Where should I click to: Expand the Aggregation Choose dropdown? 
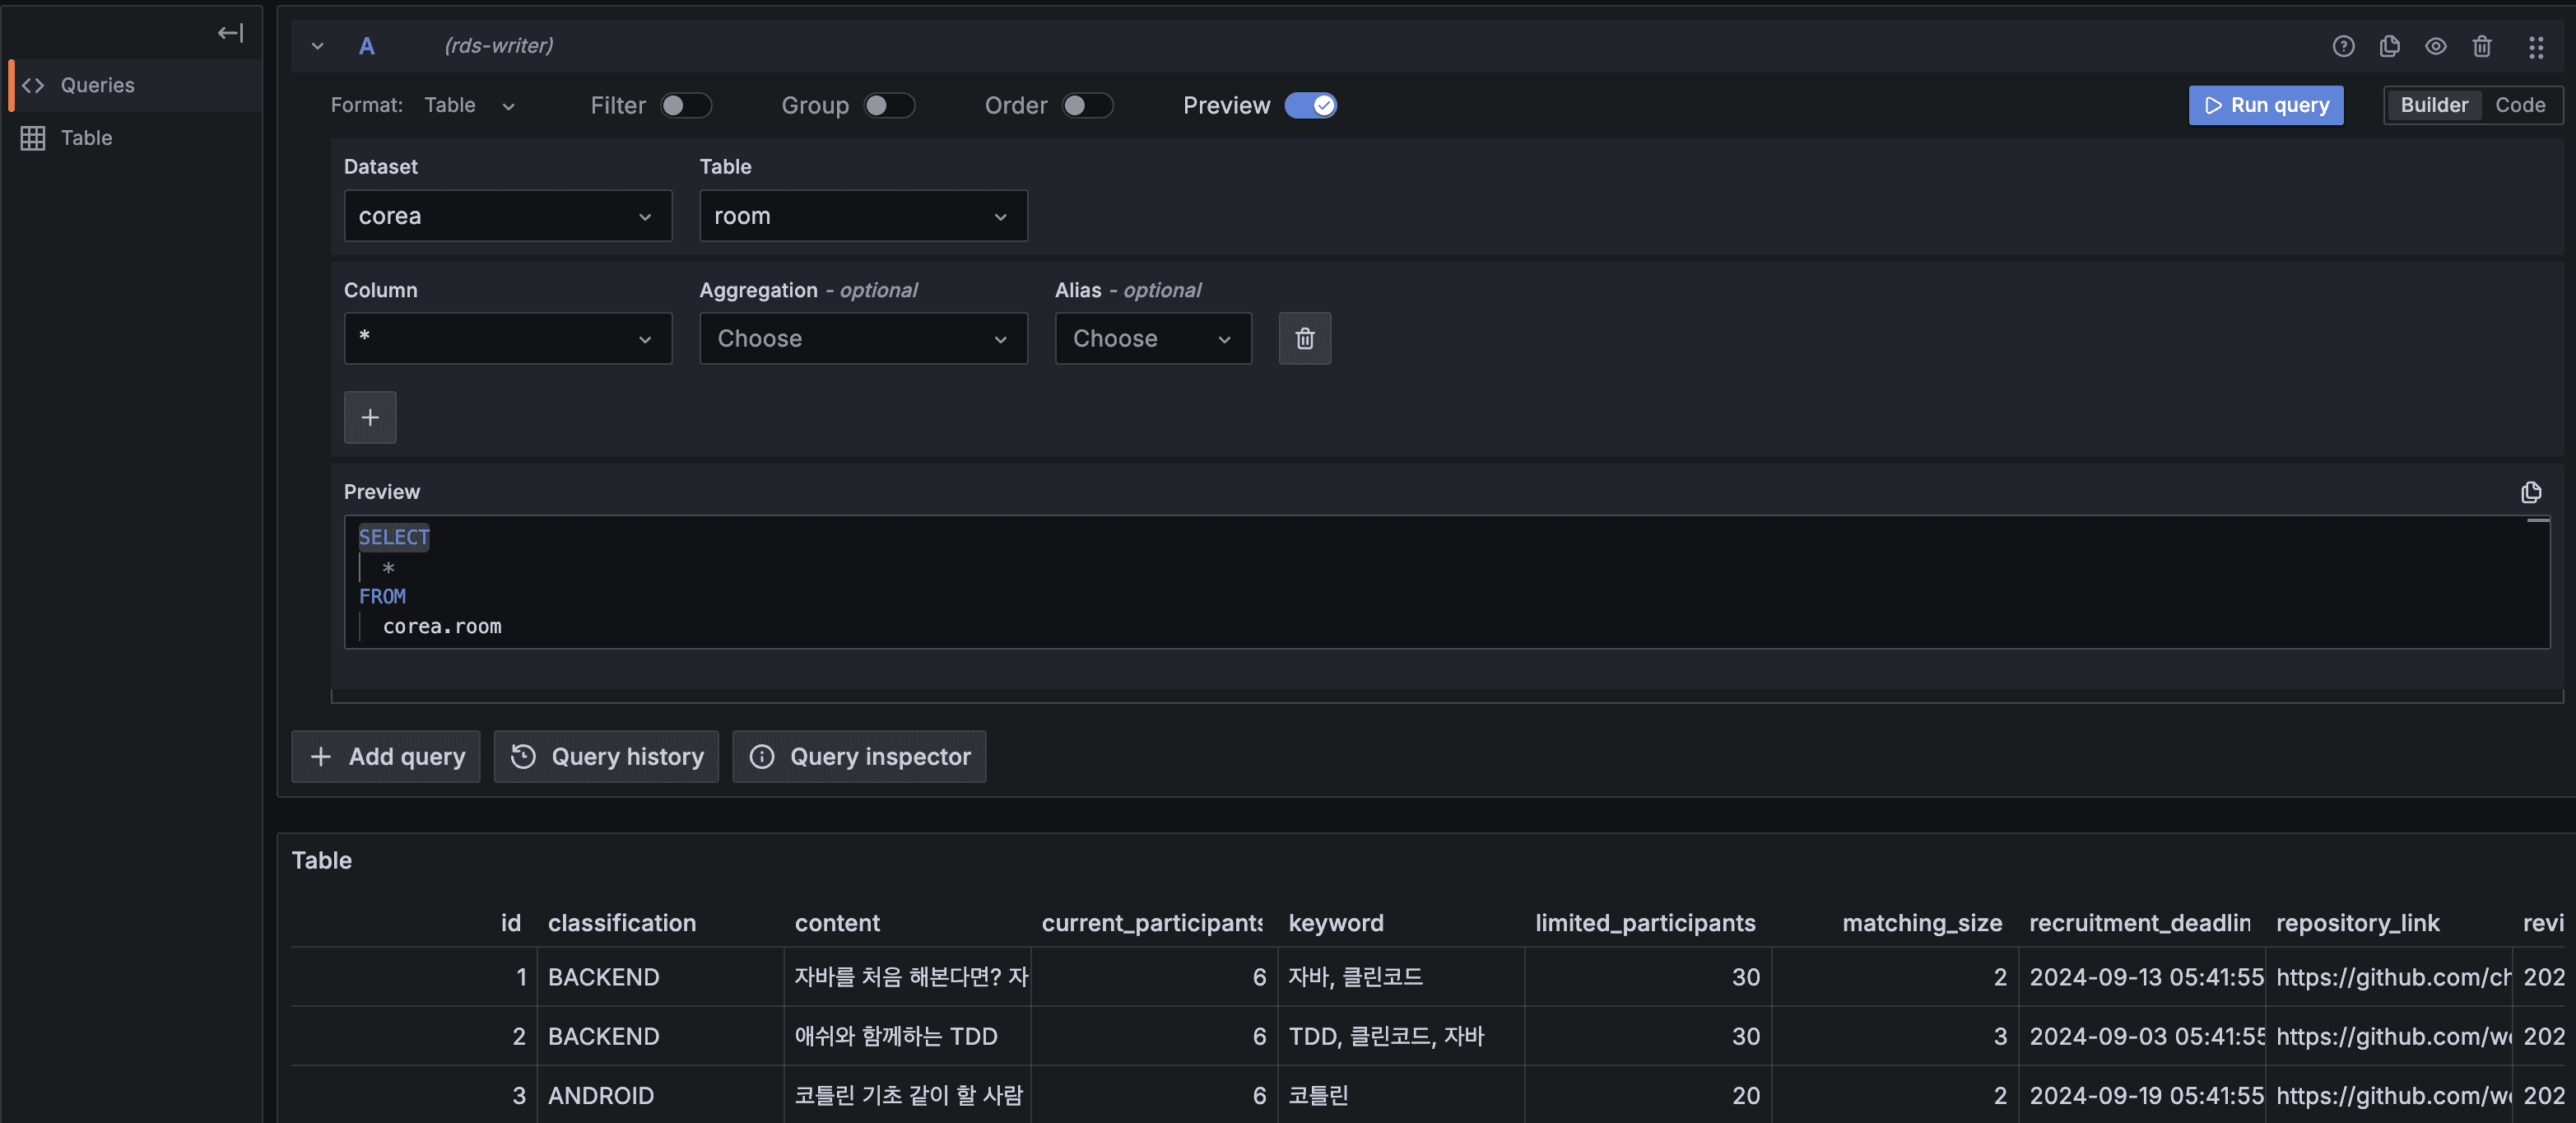(862, 338)
